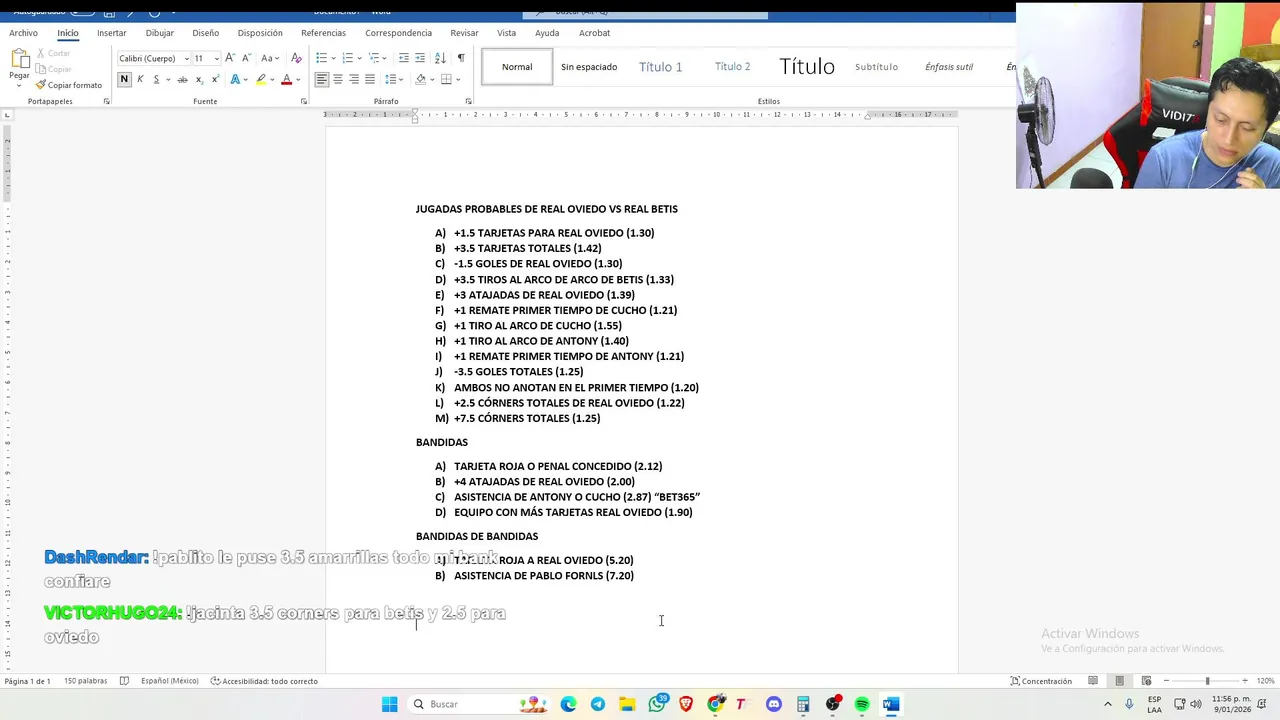Apply superscript formatting
This screenshot has height=720, width=1280.
[215, 79]
